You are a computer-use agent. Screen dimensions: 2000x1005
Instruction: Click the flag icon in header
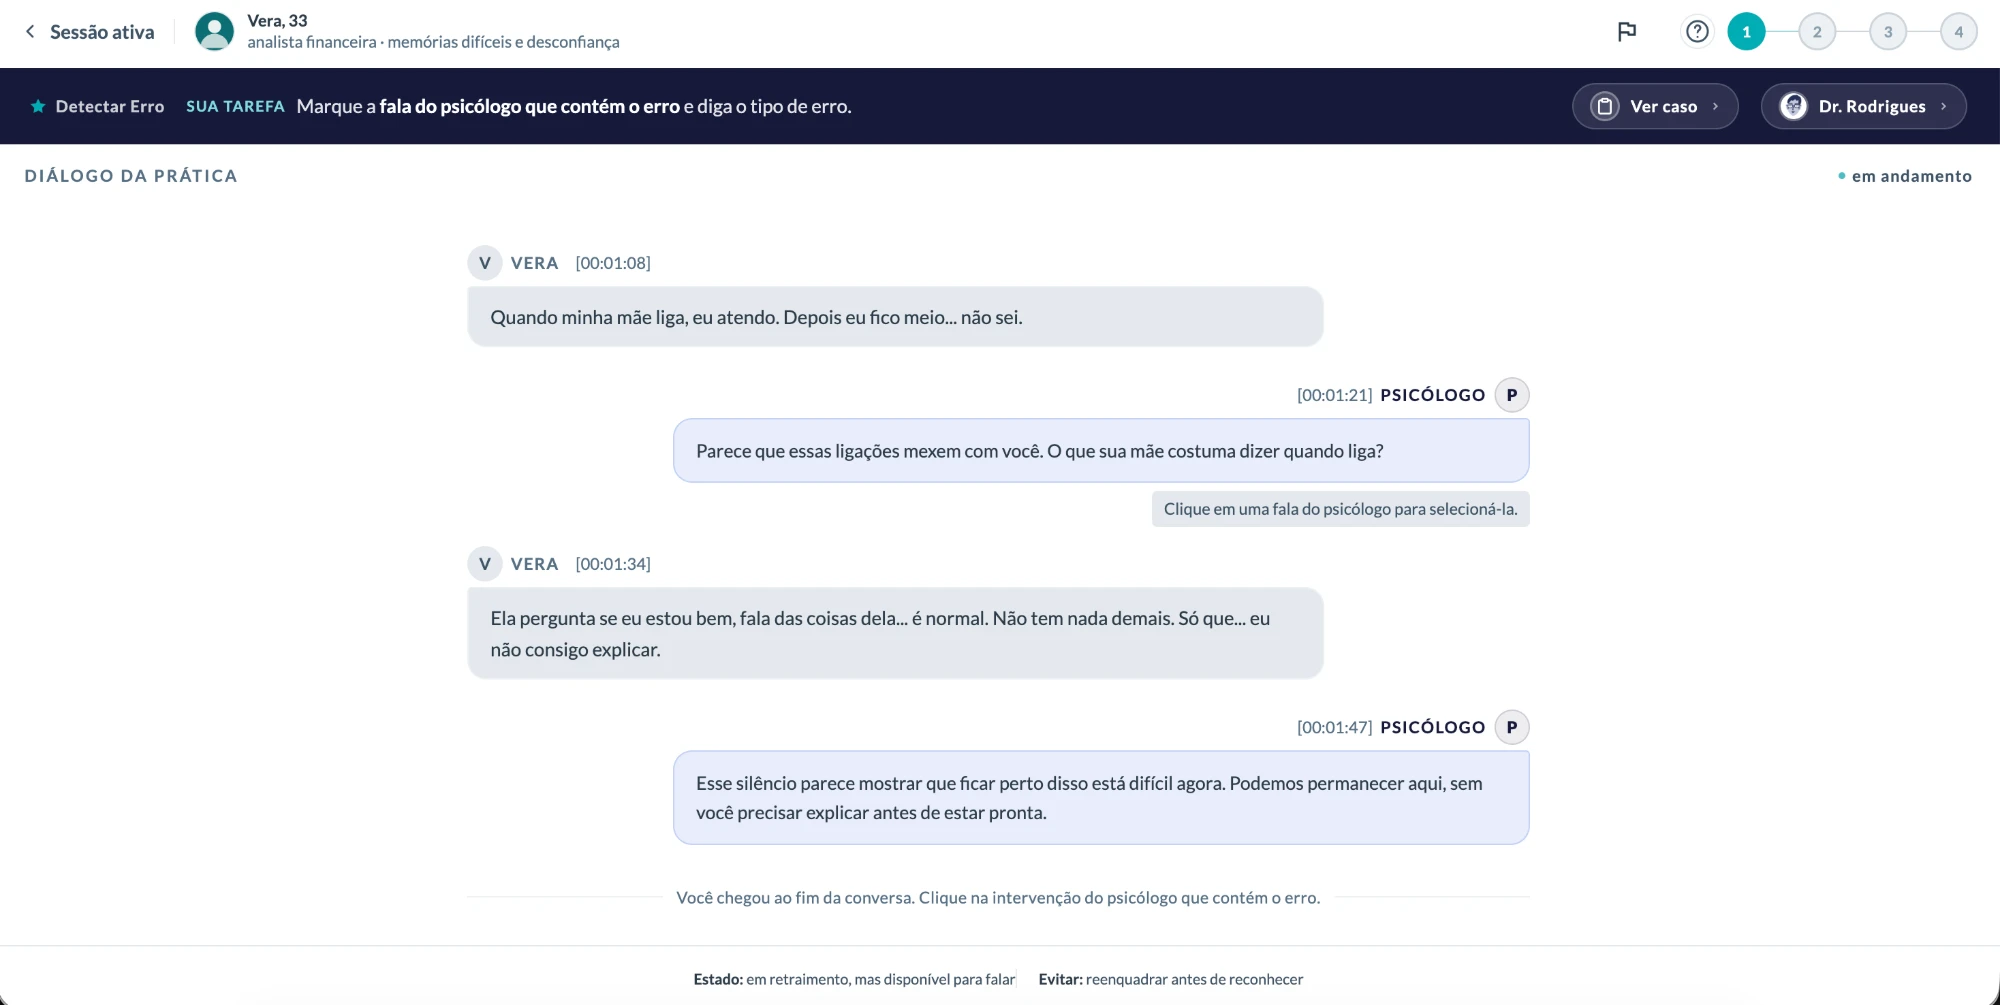(x=1627, y=32)
